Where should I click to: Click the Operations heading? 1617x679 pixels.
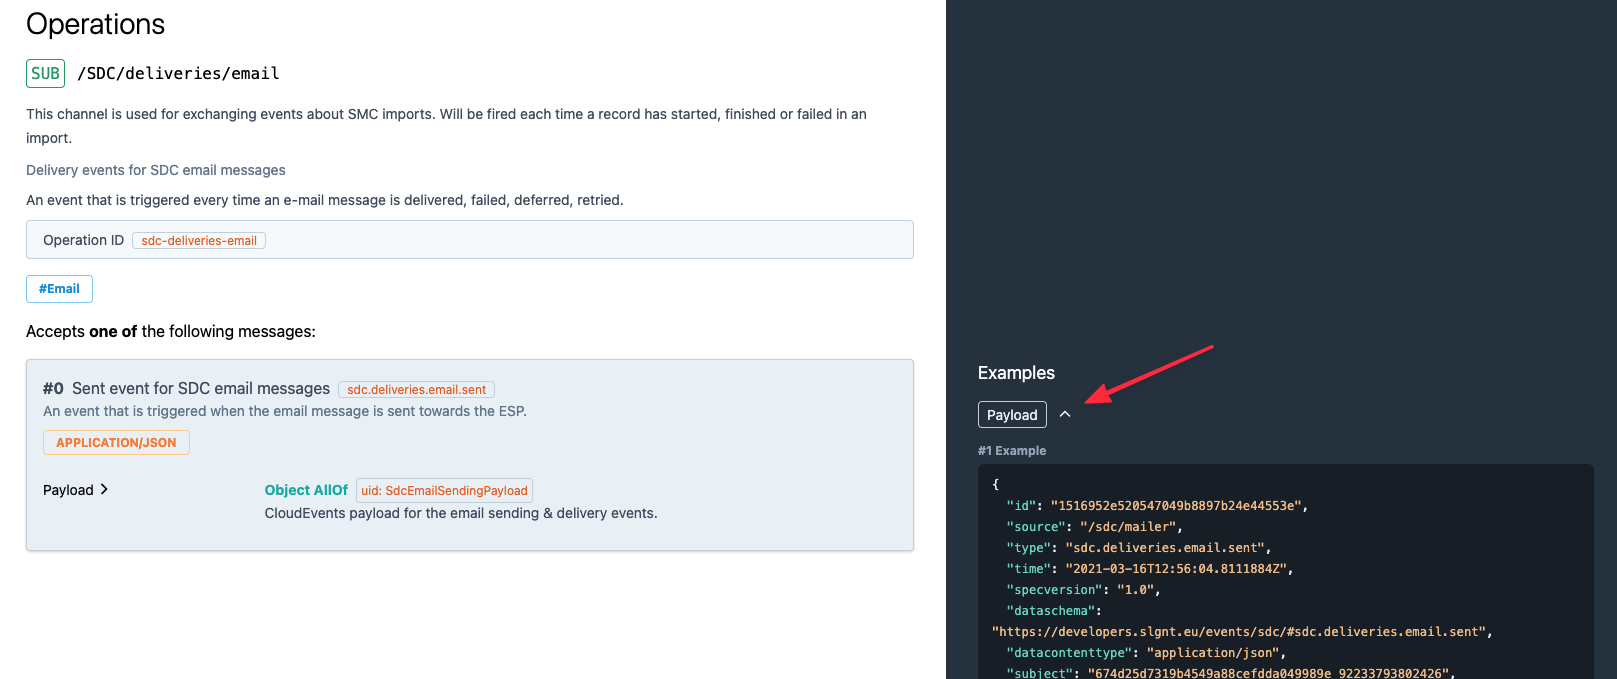click(x=95, y=24)
